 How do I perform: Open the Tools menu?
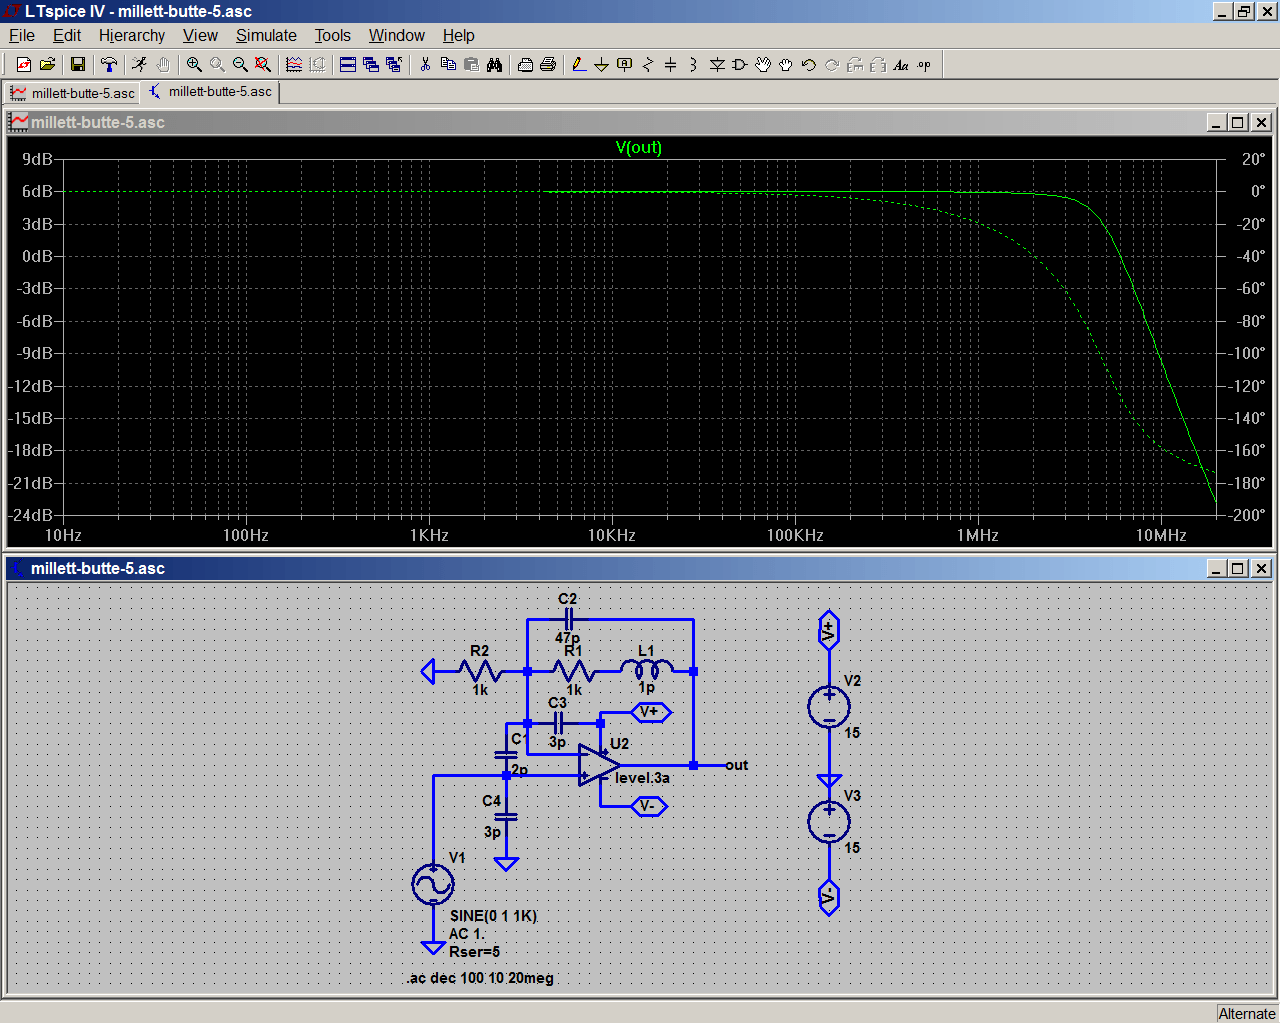click(x=333, y=35)
